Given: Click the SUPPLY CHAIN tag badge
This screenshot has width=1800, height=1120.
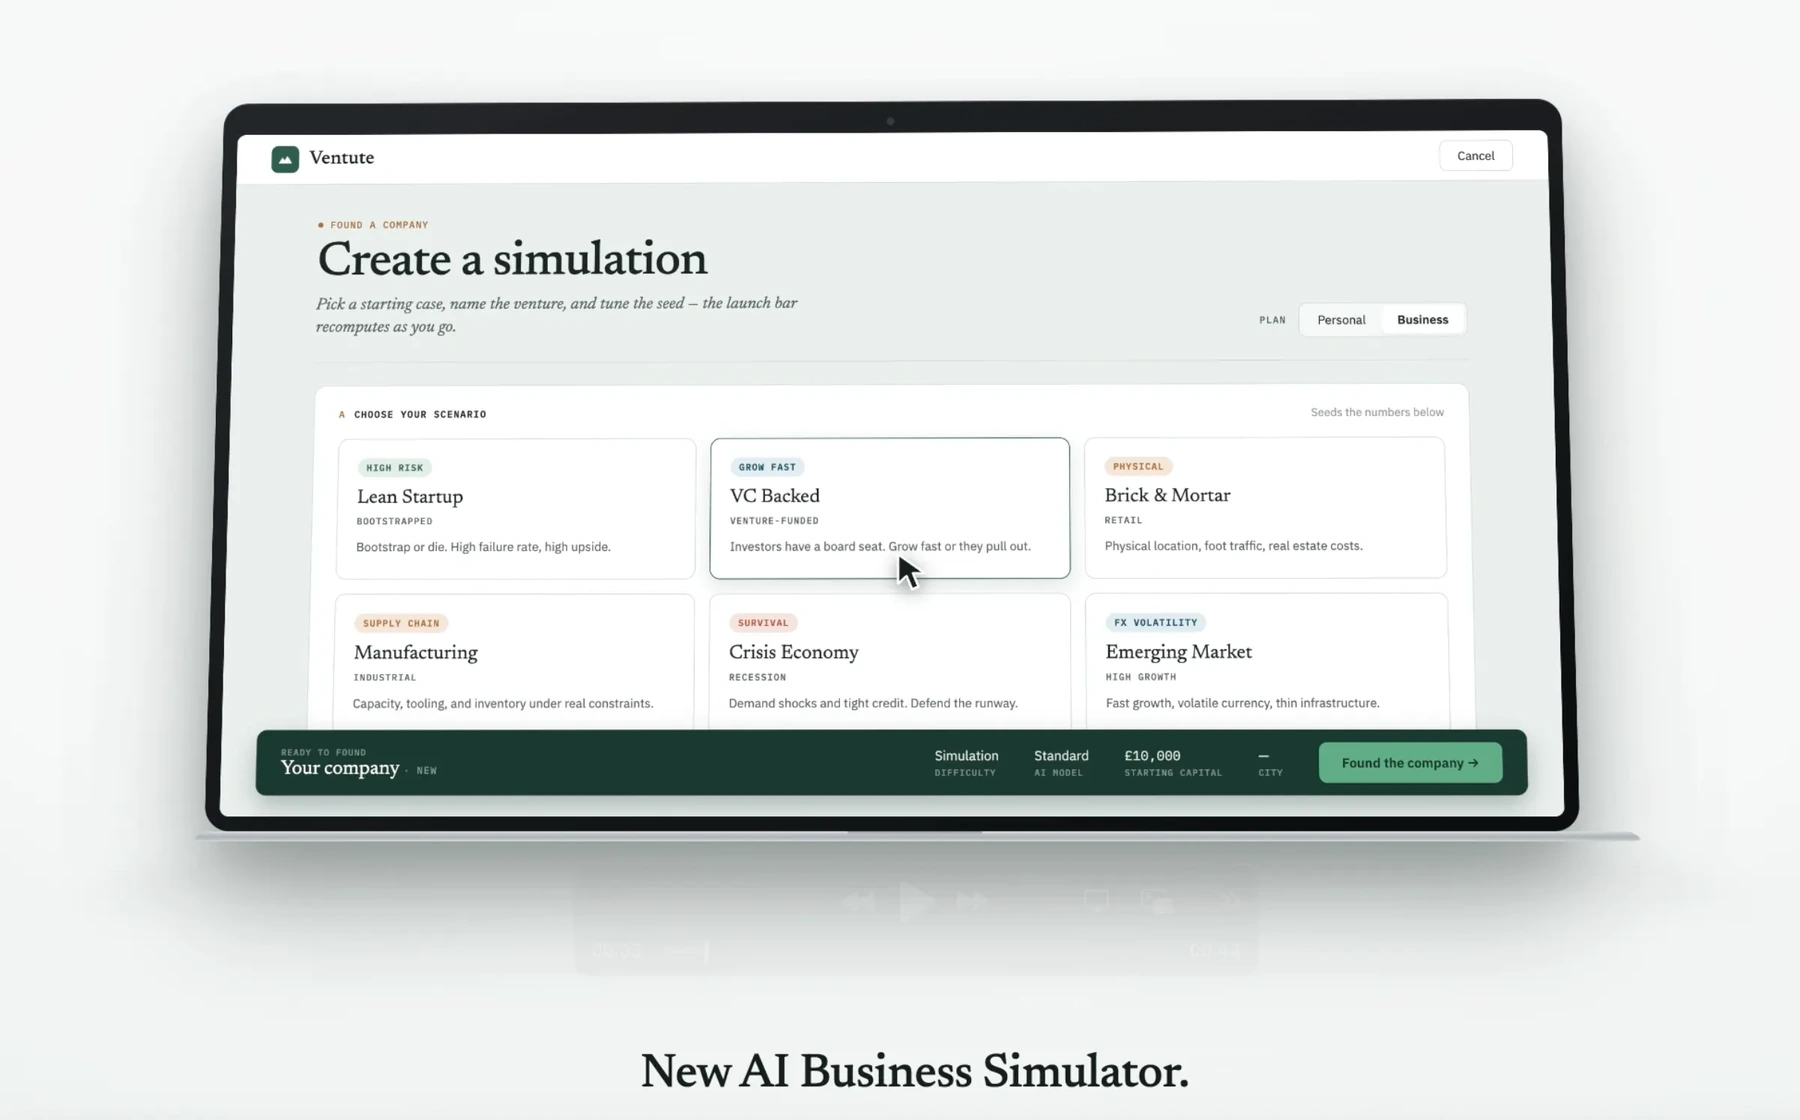Looking at the screenshot, I should 401,623.
